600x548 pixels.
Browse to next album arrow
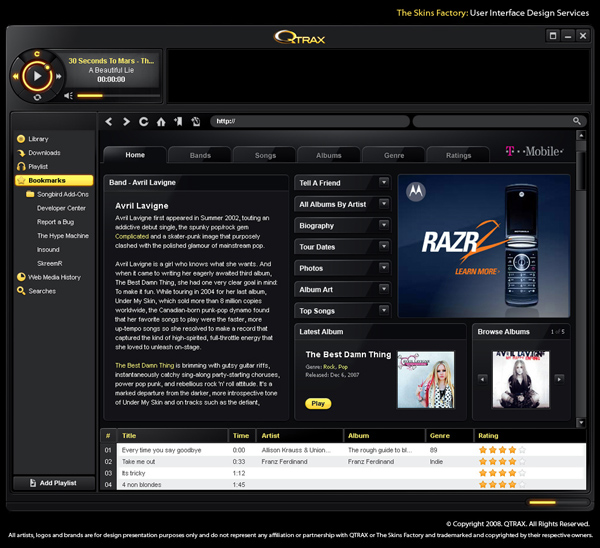pos(559,379)
